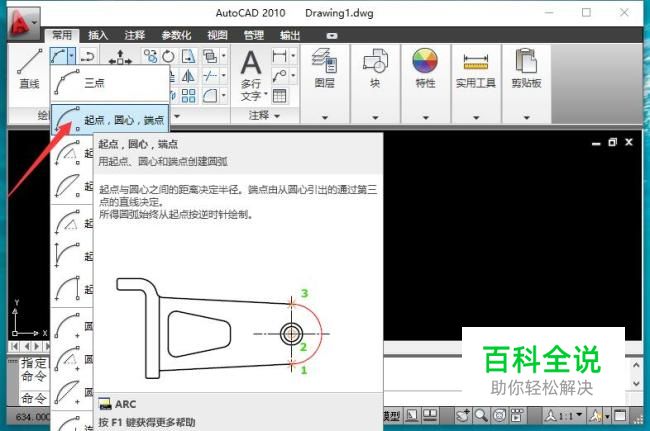Switch to the 输出 ribbon tab
The image size is (650, 431).
(290, 35)
